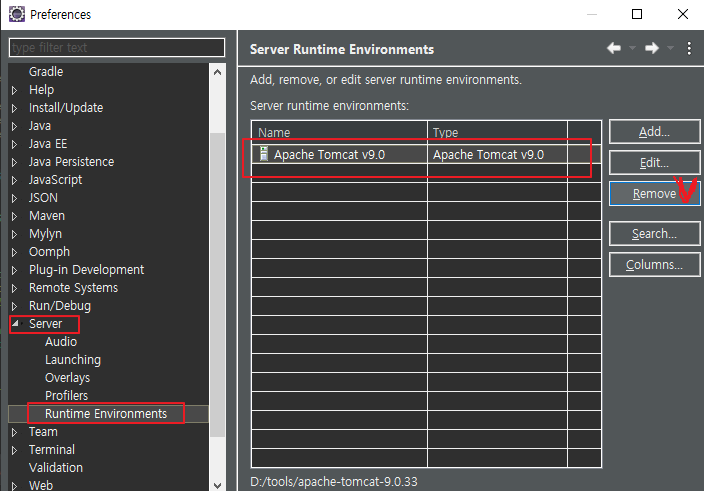The image size is (704, 491).
Task: Click the back navigation arrow icon
Action: click(x=614, y=48)
